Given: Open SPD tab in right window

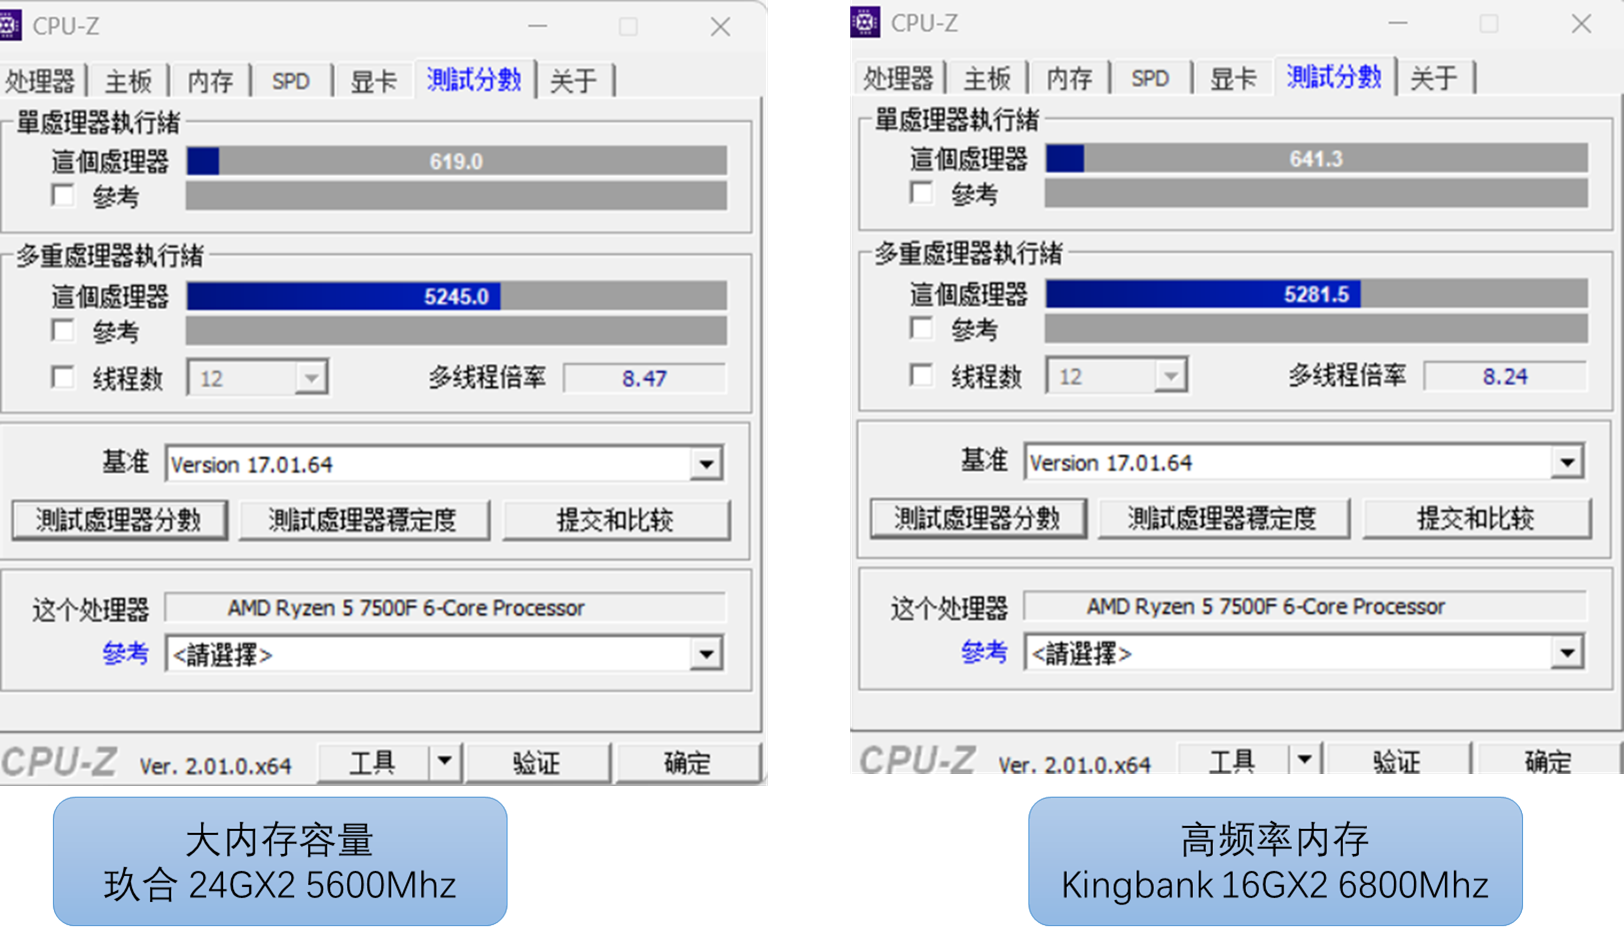Looking at the screenshot, I should pyautogui.click(x=1150, y=78).
